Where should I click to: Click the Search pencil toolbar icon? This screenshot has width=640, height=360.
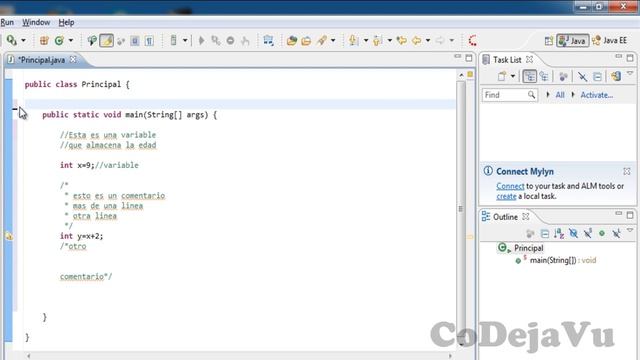[322, 40]
